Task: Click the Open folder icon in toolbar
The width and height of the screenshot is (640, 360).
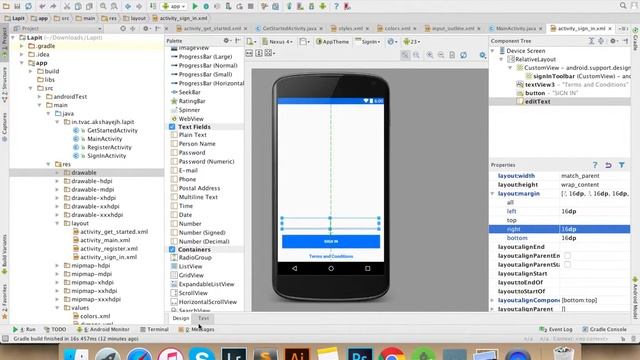Action: pos(6,6)
